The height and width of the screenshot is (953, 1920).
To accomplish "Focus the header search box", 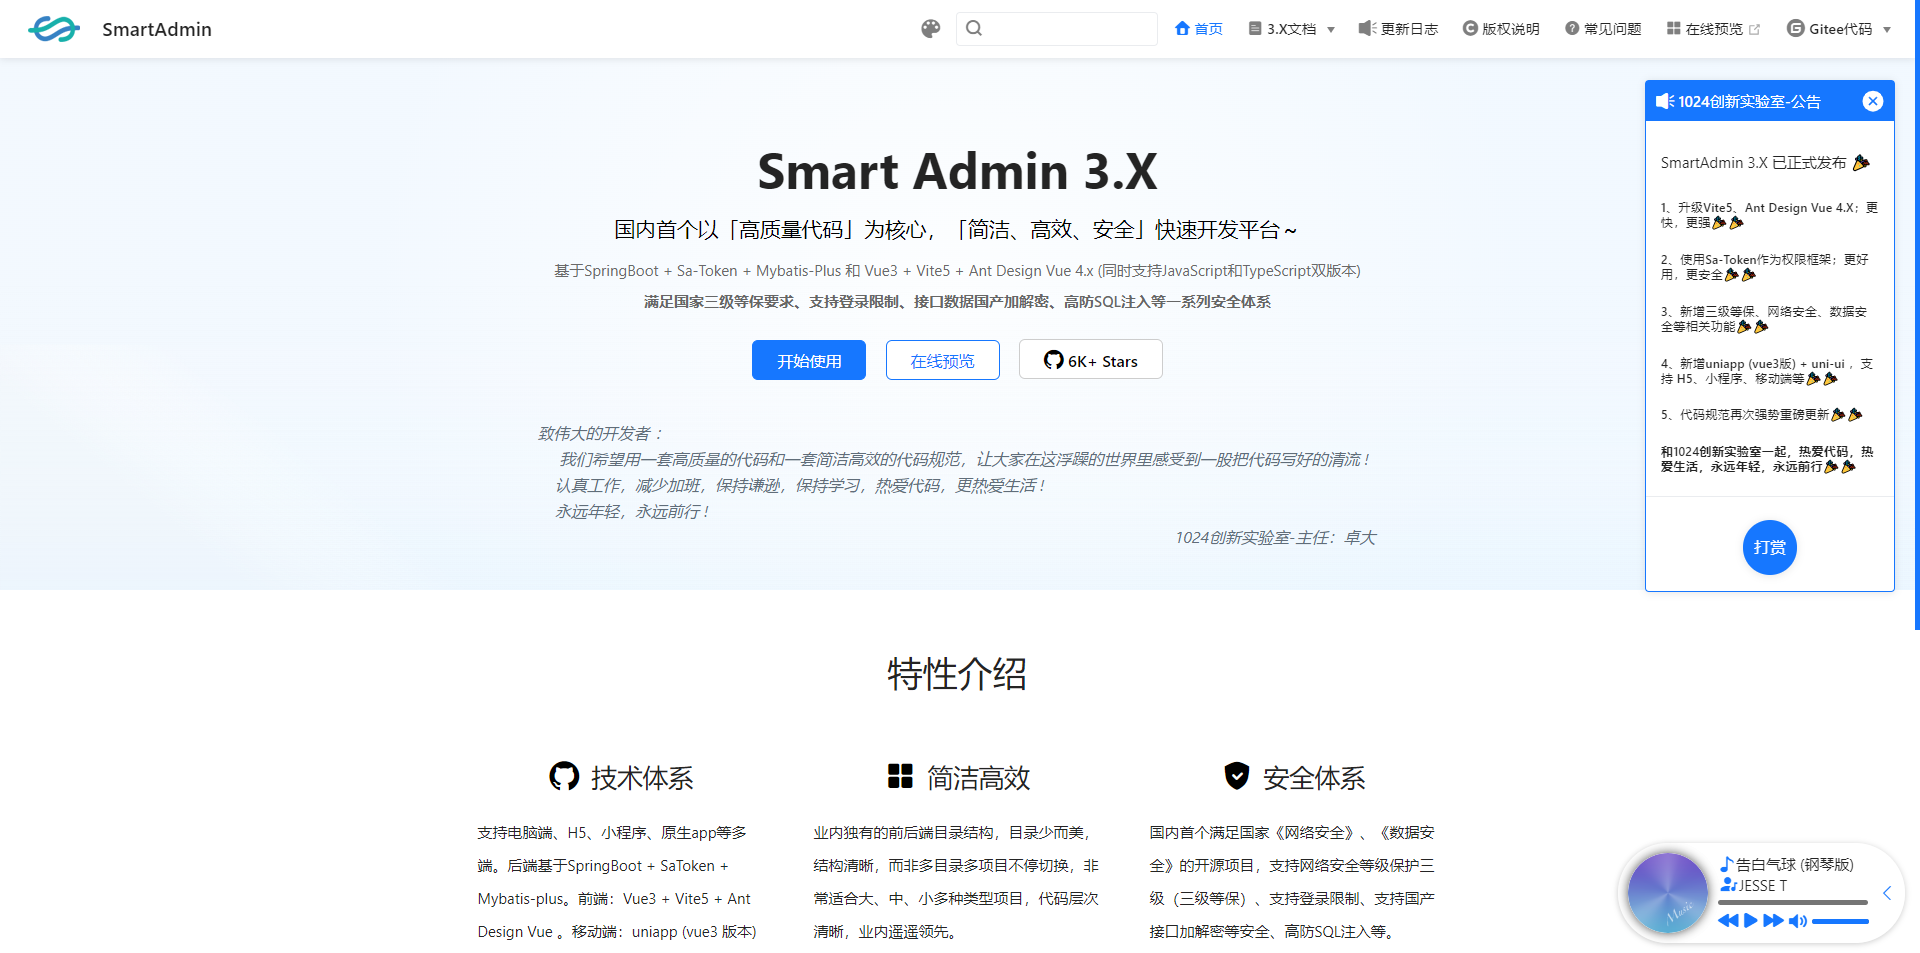I will (1057, 29).
